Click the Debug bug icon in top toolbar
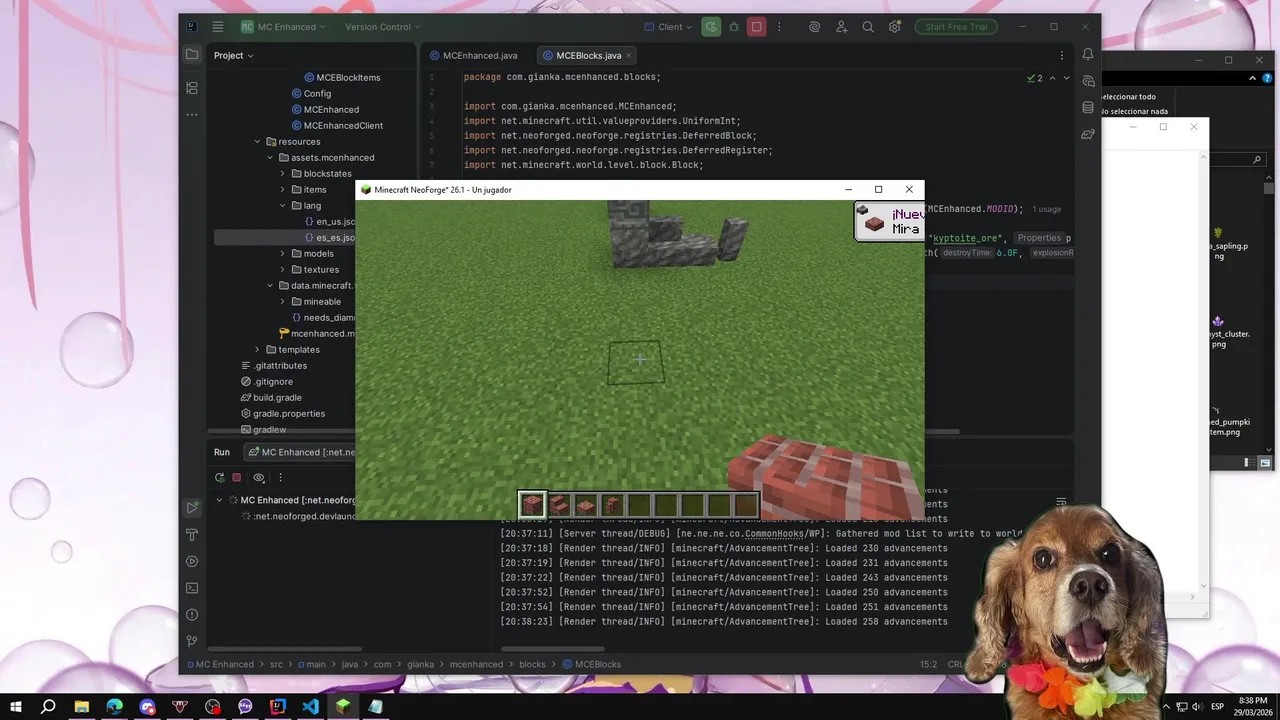 coord(734,27)
